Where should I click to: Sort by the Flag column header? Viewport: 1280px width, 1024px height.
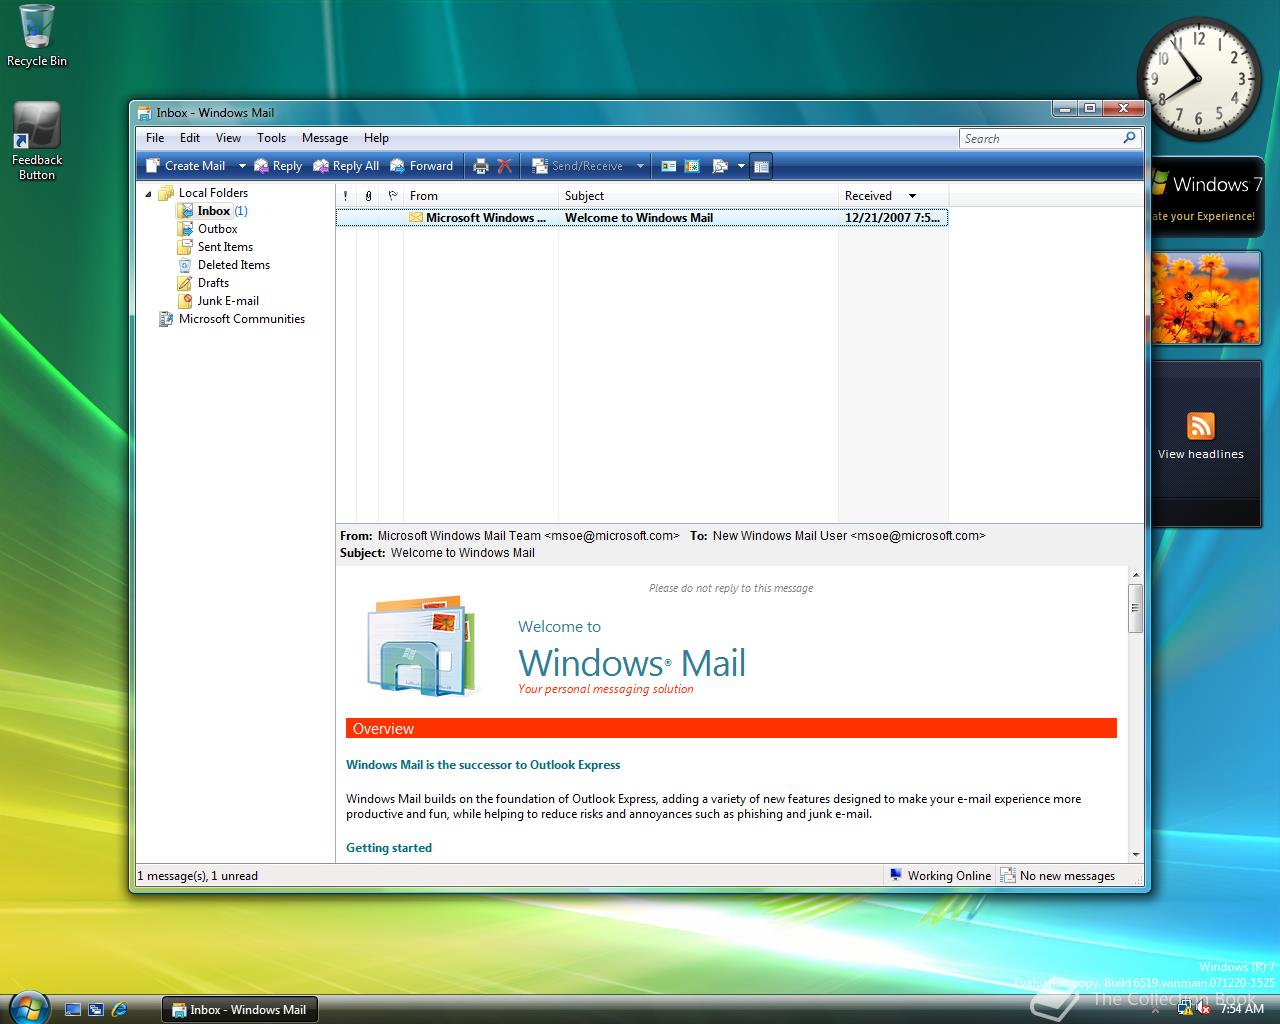(x=392, y=196)
